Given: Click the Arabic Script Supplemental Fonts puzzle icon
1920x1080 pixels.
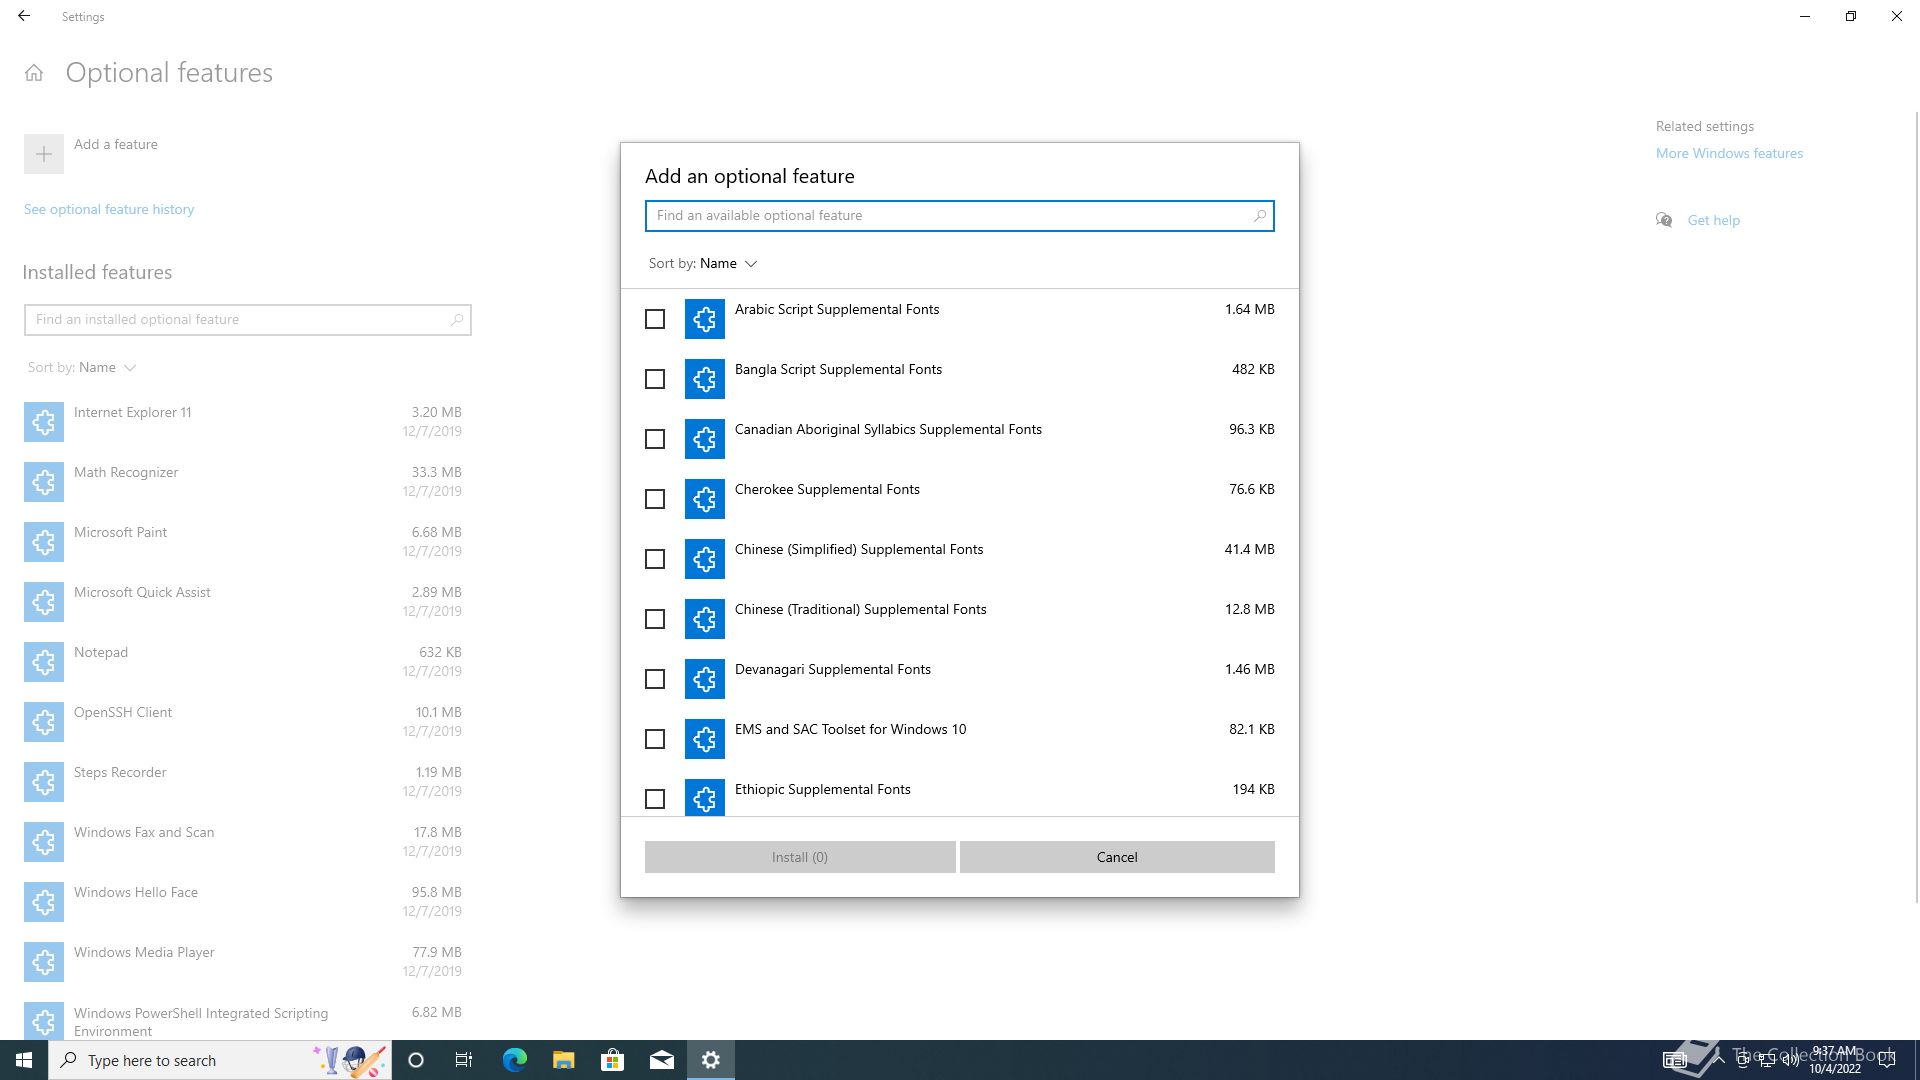Looking at the screenshot, I should [704, 319].
